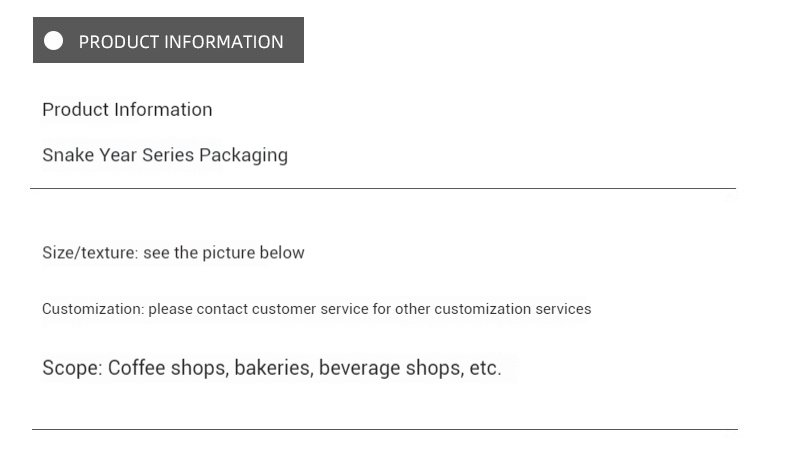The width and height of the screenshot is (790, 466).
Task: Click 'see the picture below' text
Action: click(223, 253)
